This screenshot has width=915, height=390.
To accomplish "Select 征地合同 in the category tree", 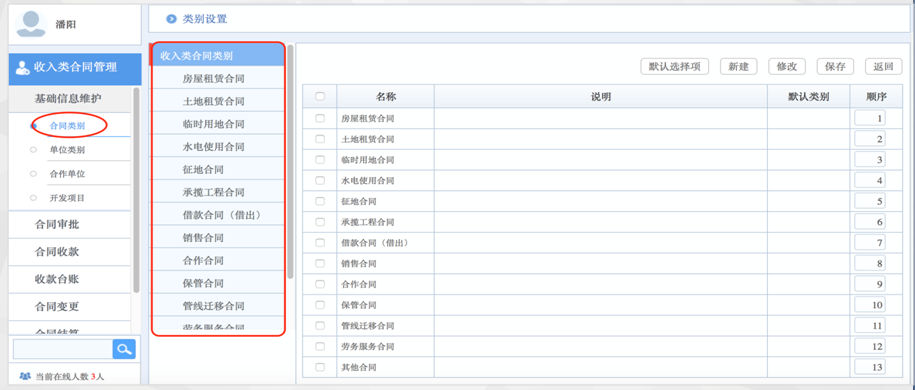I will click(218, 169).
